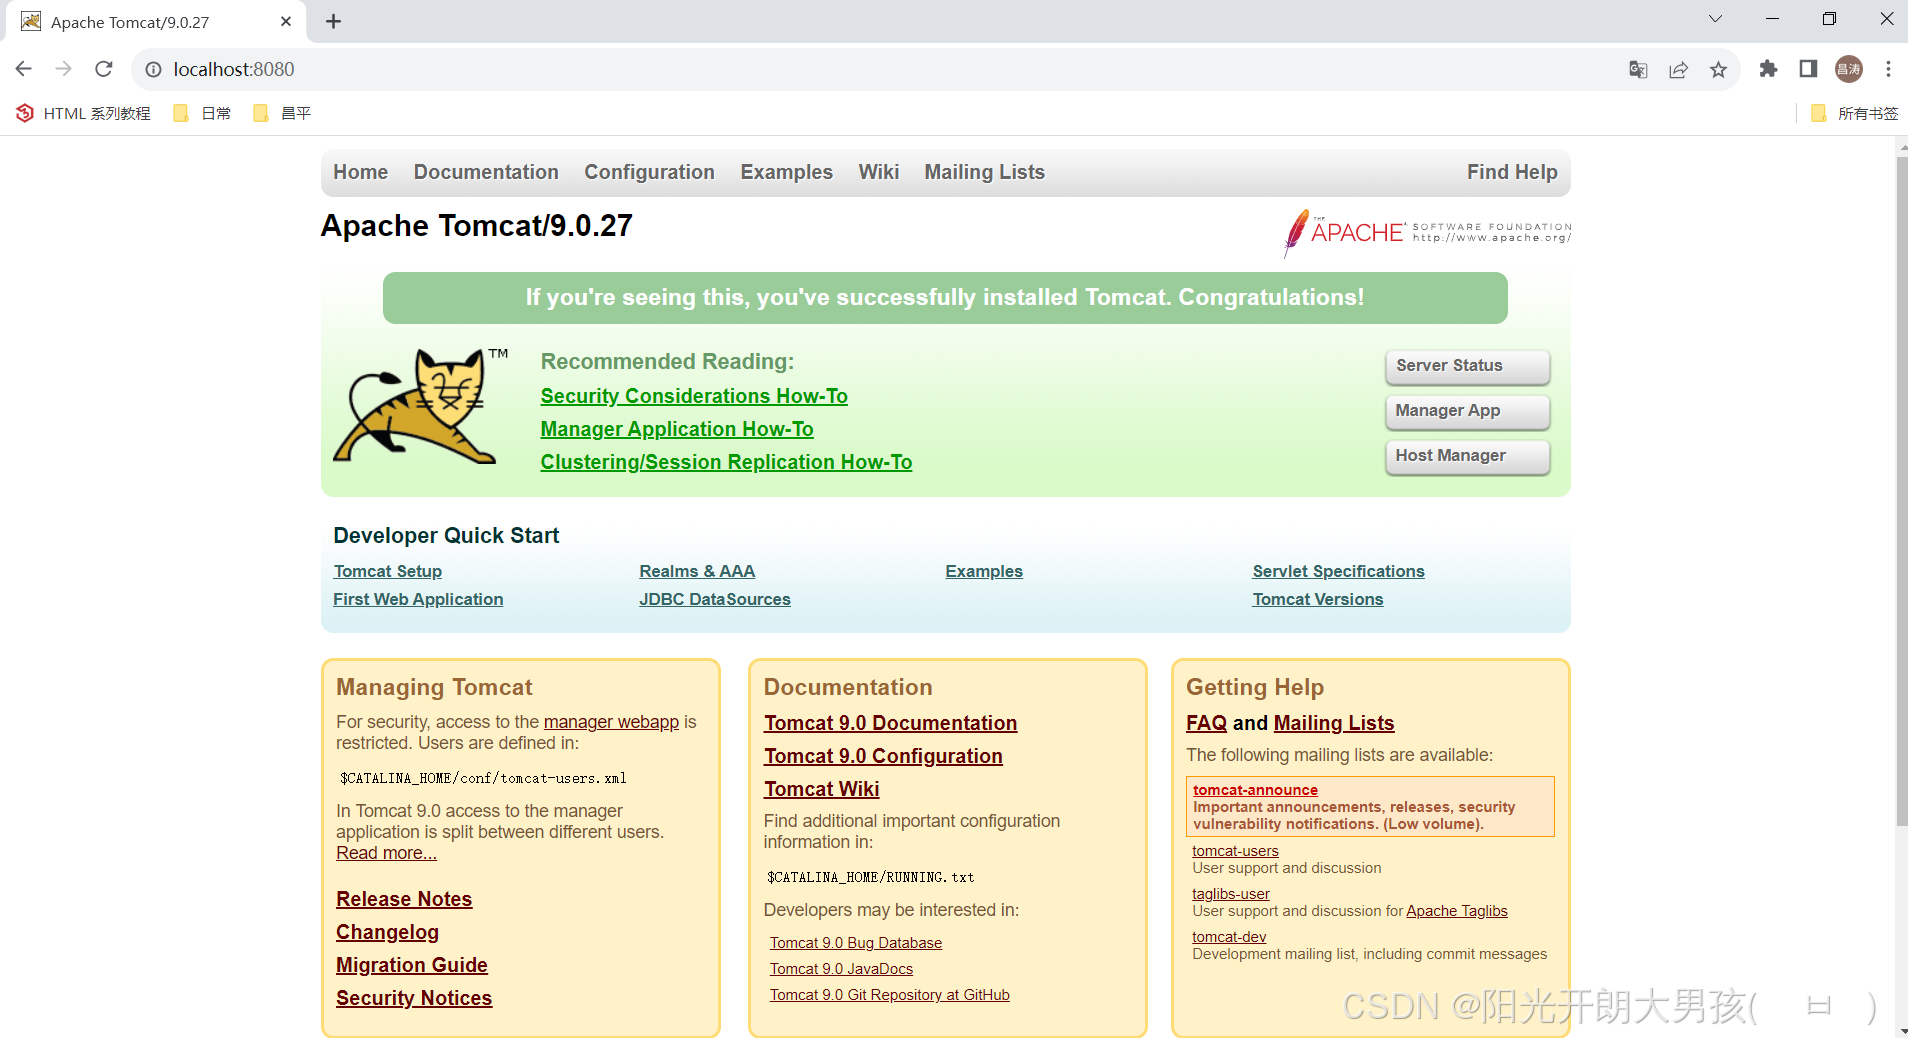Open the 昌平 bookmark folder
The width and height of the screenshot is (1908, 1038).
click(282, 113)
